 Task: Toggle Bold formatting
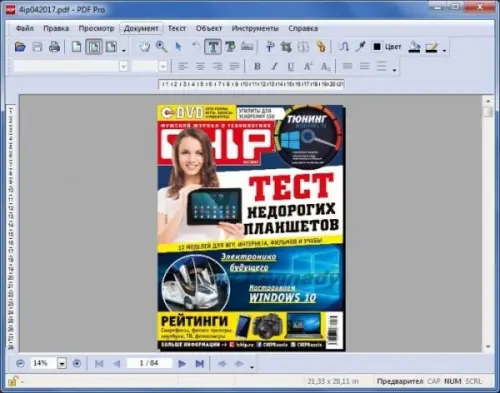(x=257, y=66)
